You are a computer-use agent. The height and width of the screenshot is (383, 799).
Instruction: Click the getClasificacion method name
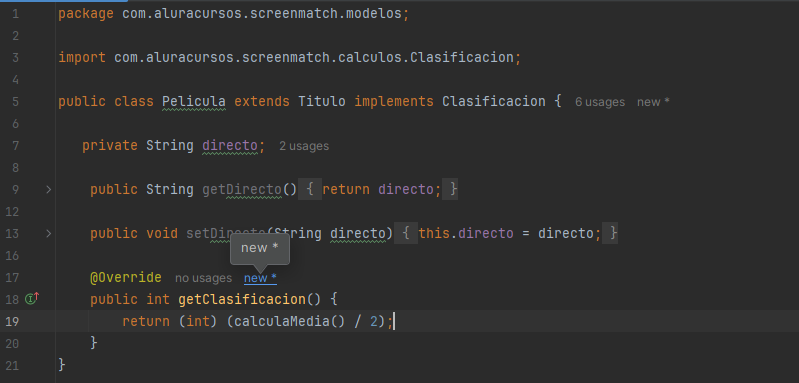point(242,299)
